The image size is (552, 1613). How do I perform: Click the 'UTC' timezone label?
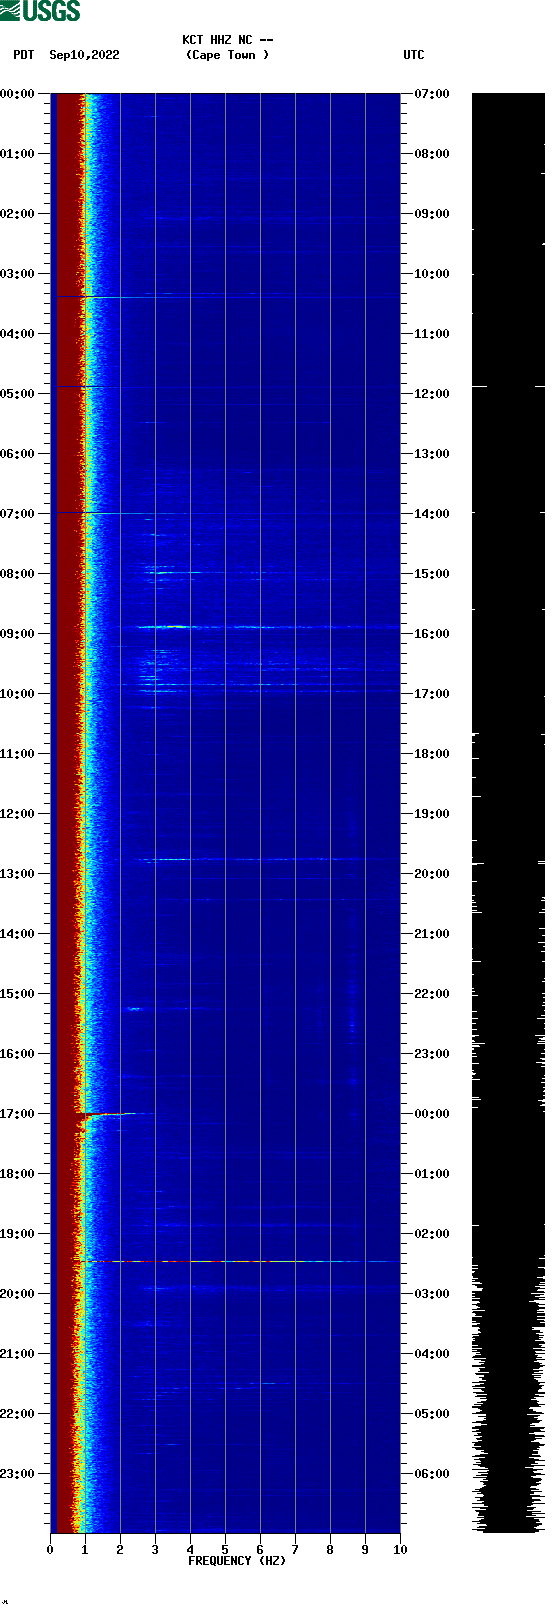point(414,55)
